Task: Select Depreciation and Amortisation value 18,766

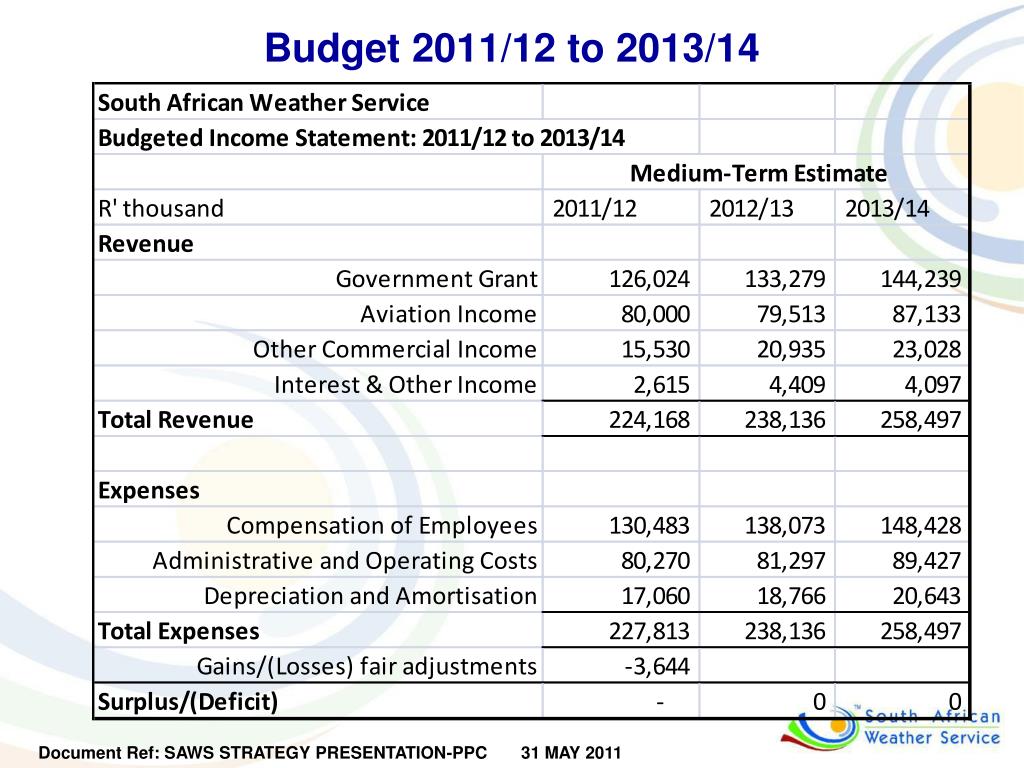Action: [x=791, y=596]
